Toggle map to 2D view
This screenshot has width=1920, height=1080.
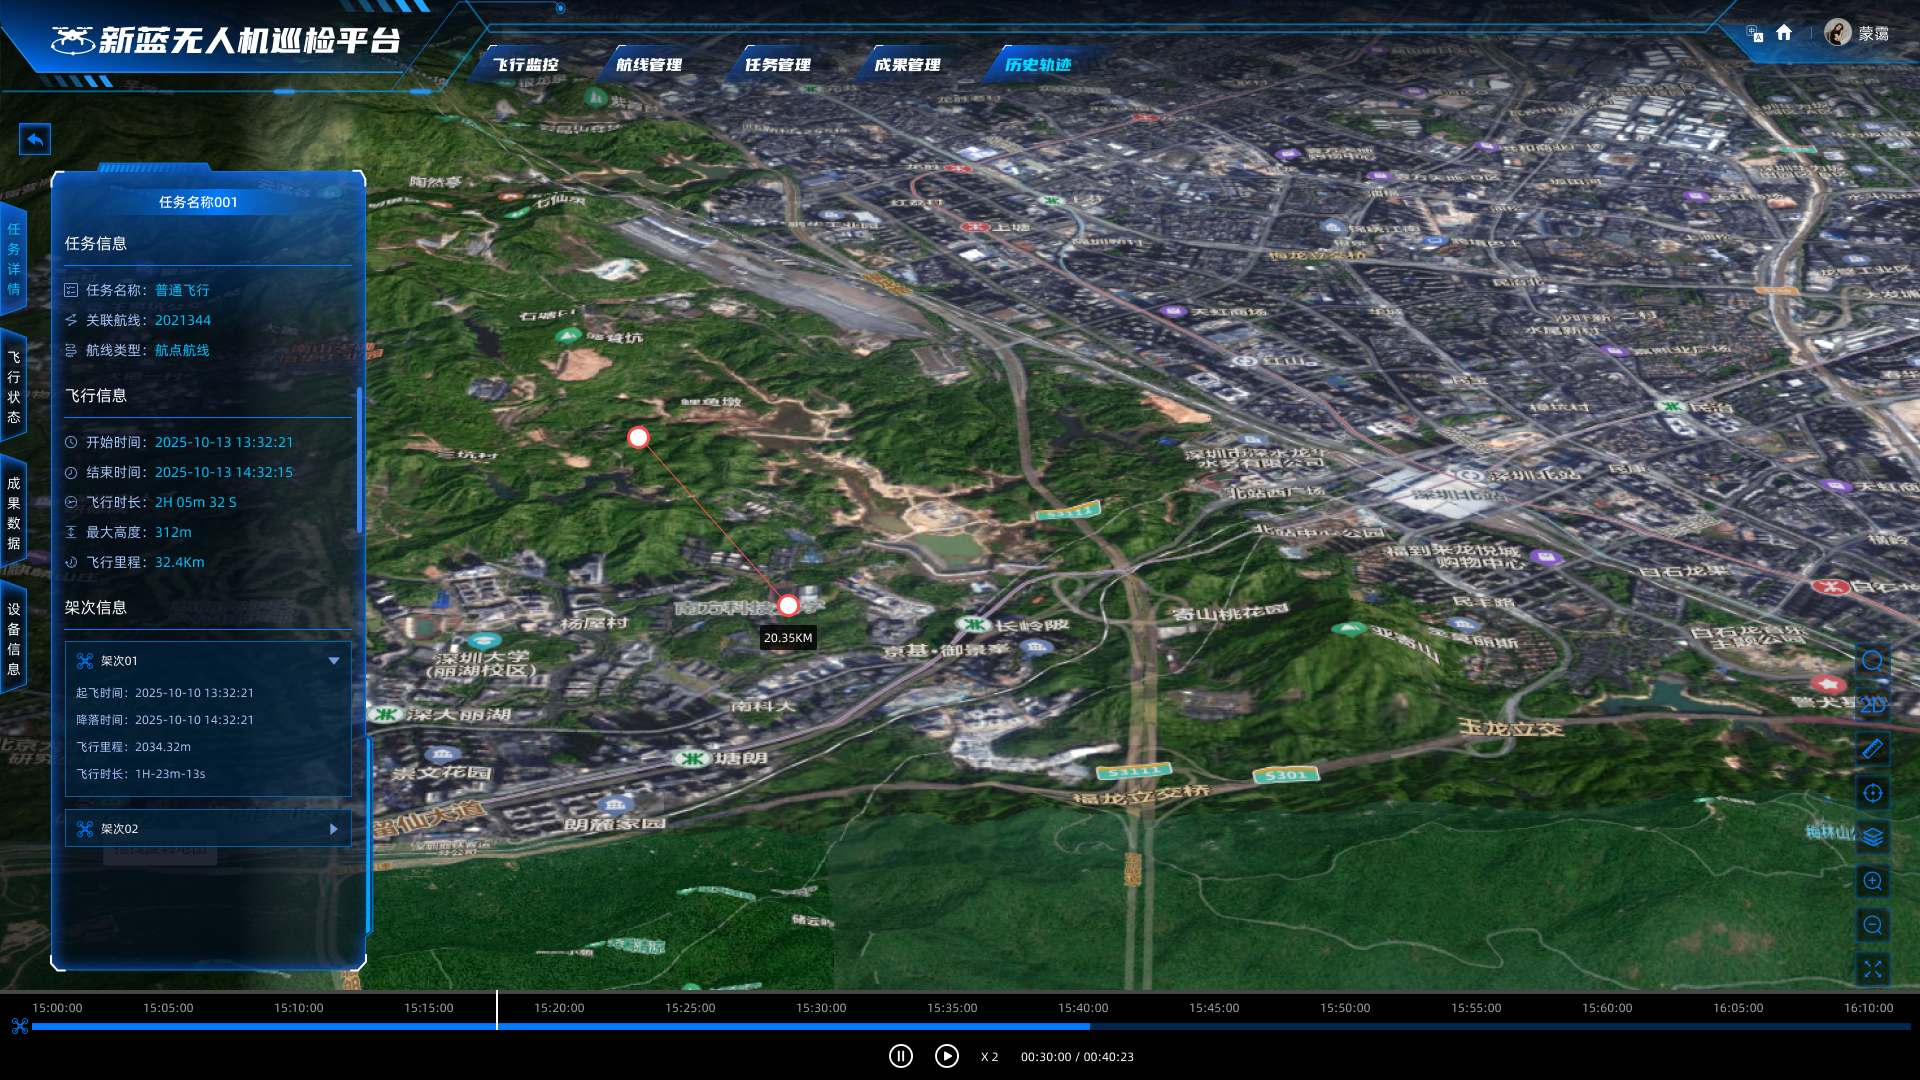point(1872,705)
